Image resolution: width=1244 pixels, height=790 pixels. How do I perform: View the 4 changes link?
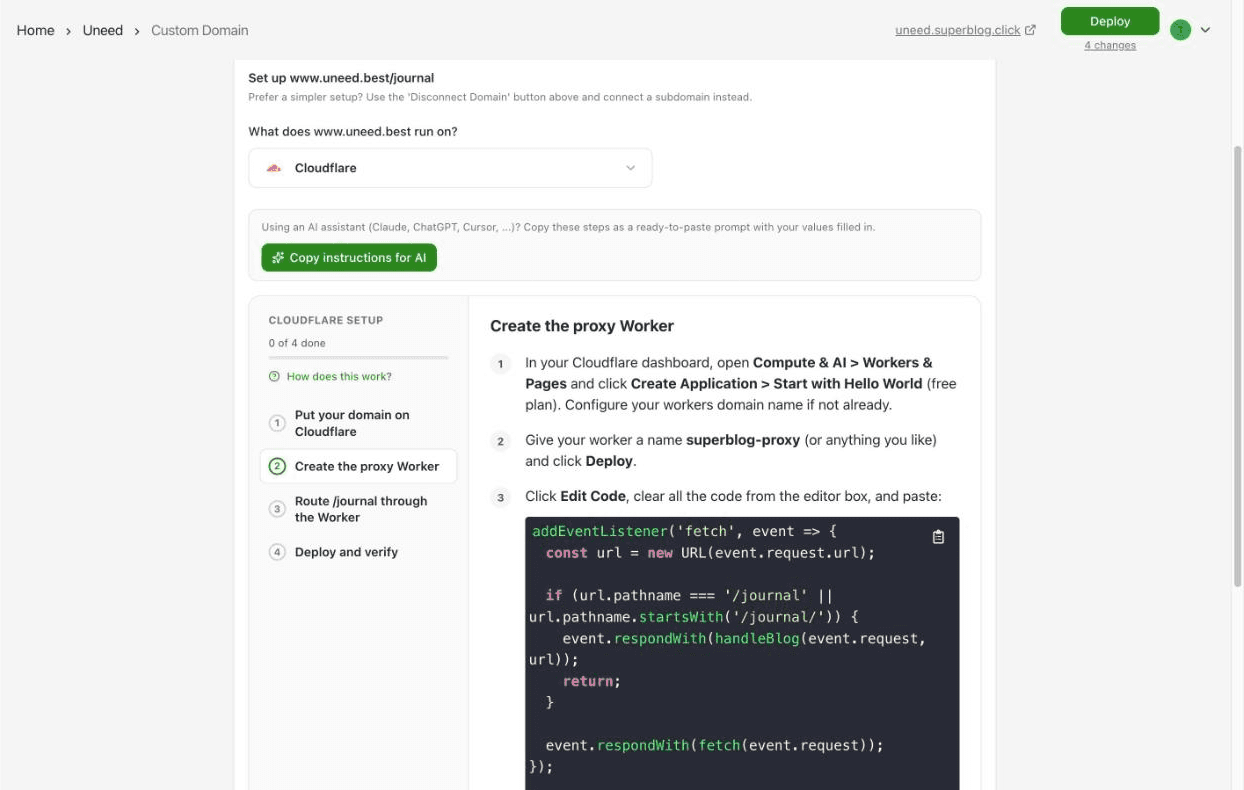[1110, 45]
